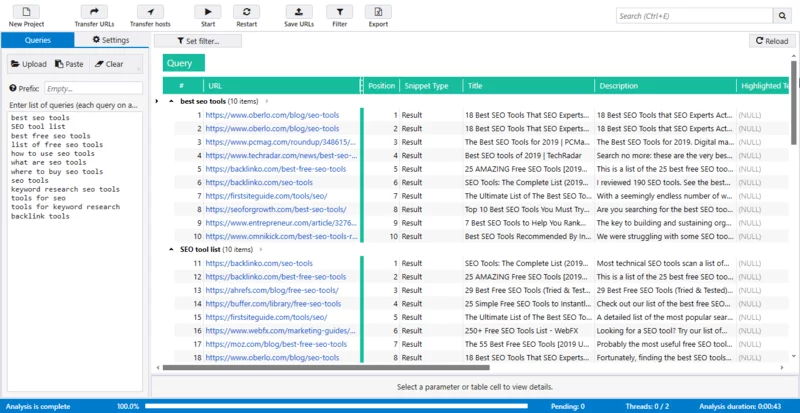This screenshot has height=413, width=800.
Task: Open the ahrefs.com free-seo-tools link
Action: [x=271, y=290]
